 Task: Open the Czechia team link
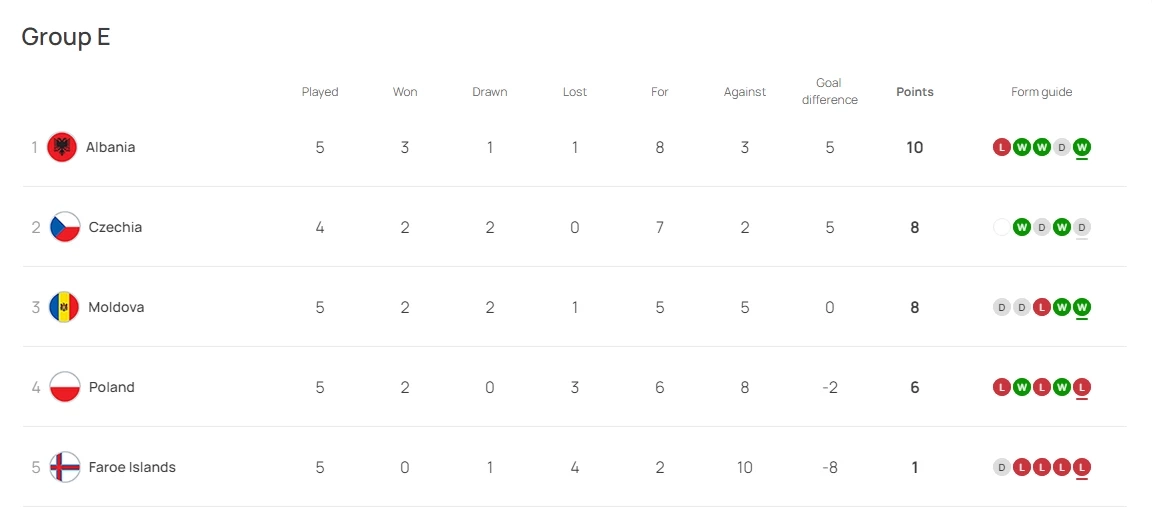[x=115, y=227]
